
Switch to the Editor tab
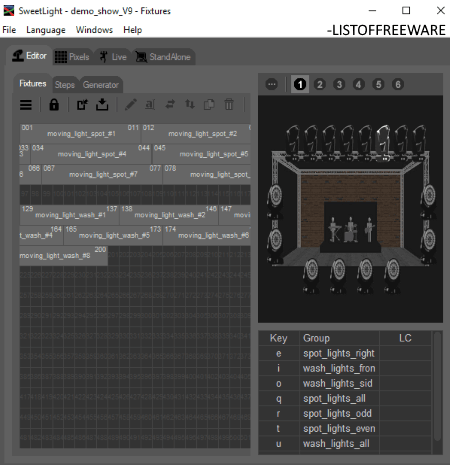pyautogui.click(x=29, y=56)
